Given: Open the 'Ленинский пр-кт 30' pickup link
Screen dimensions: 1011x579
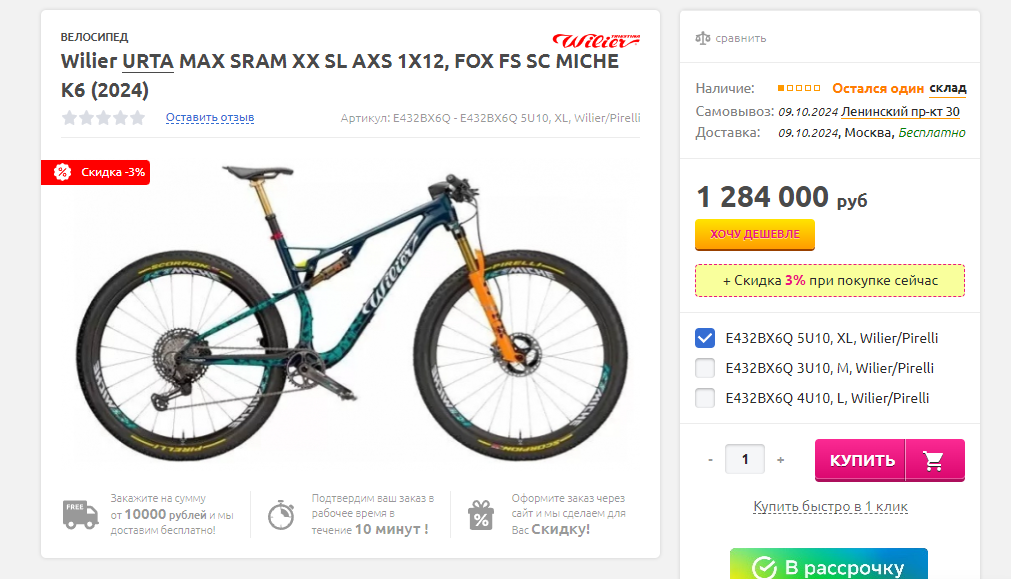Looking at the screenshot, I should pyautogui.click(x=900, y=112).
